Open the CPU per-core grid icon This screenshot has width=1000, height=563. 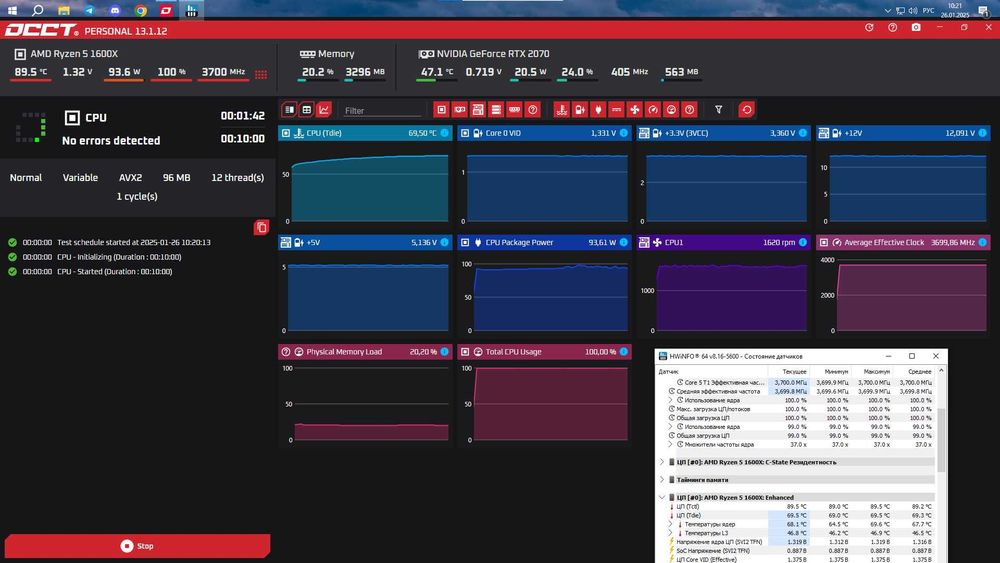[x=261, y=74]
